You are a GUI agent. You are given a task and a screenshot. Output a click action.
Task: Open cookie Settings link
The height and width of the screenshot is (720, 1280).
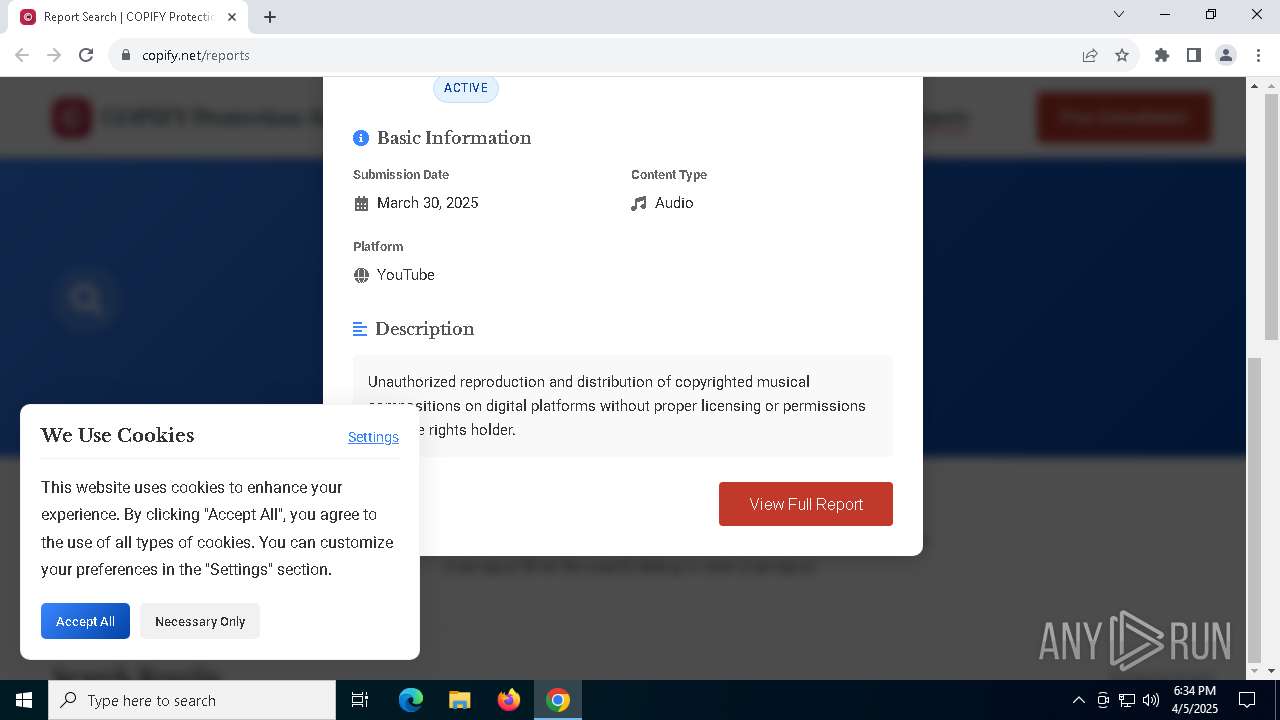[373, 437]
